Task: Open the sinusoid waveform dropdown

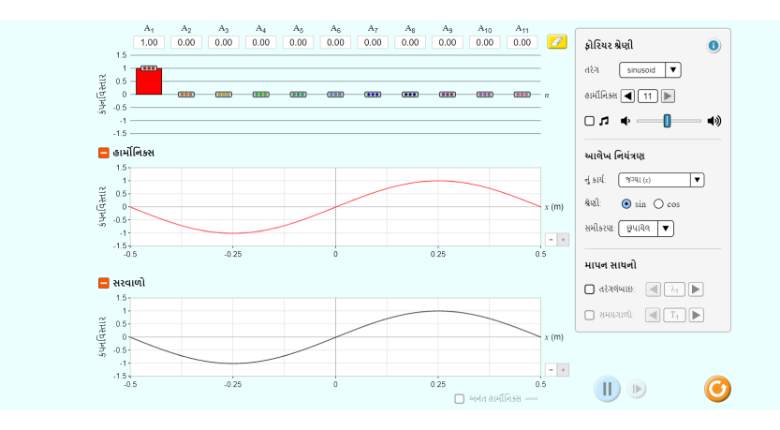Action: tap(649, 70)
